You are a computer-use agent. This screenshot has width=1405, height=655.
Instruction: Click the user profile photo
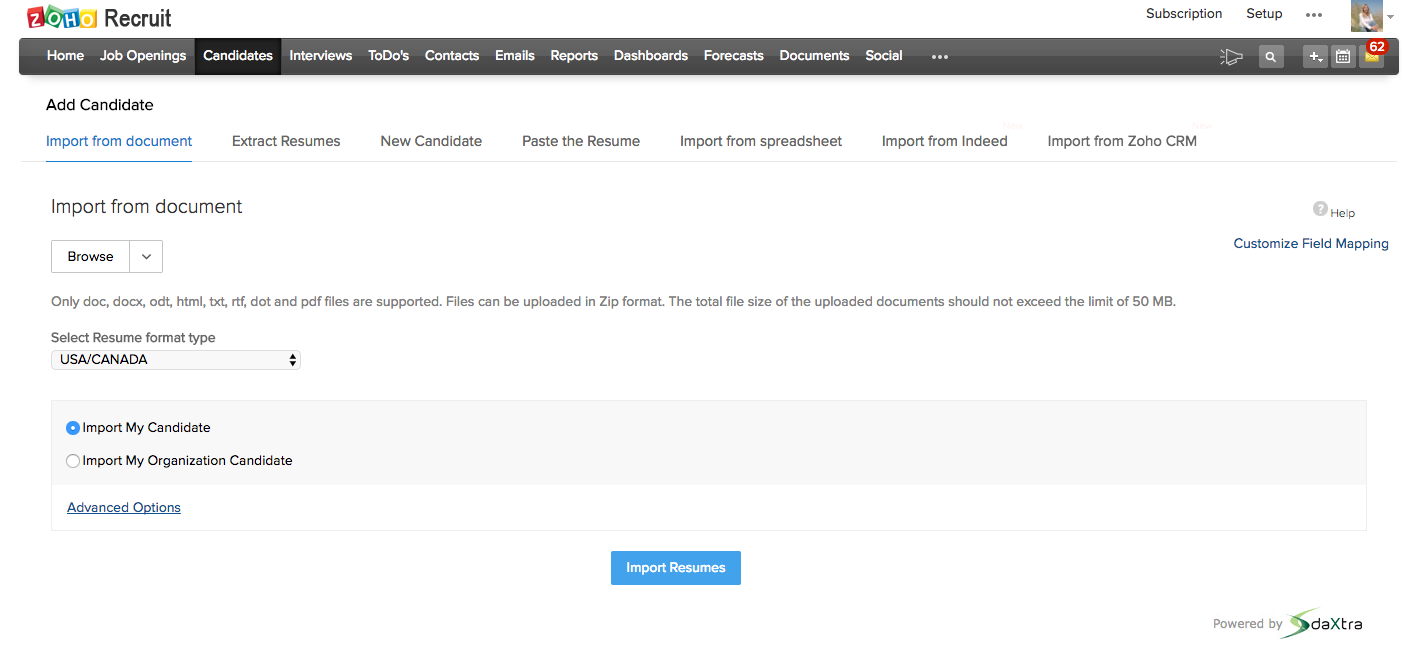point(1366,16)
